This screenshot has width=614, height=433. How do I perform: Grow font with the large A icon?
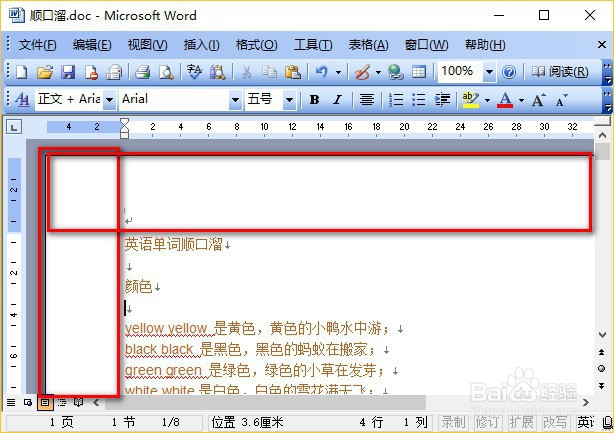538,100
